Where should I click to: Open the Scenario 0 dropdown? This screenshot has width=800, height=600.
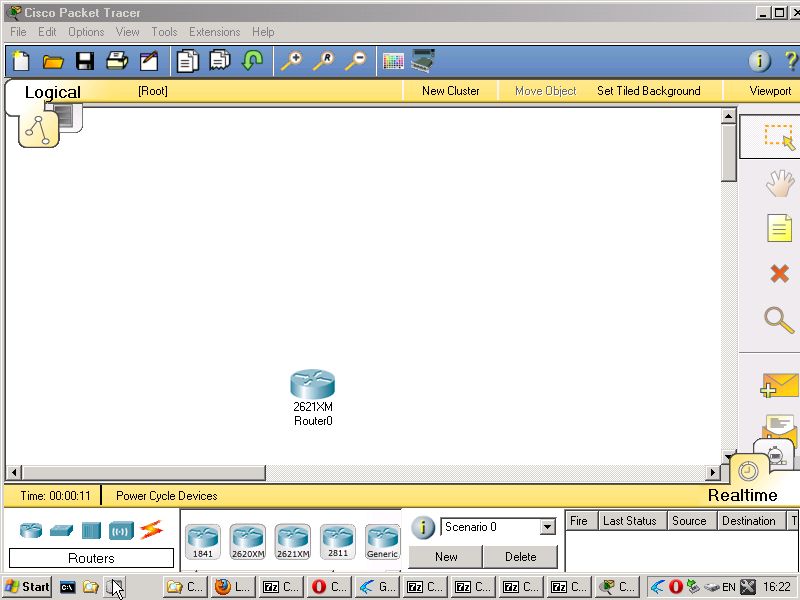547,527
